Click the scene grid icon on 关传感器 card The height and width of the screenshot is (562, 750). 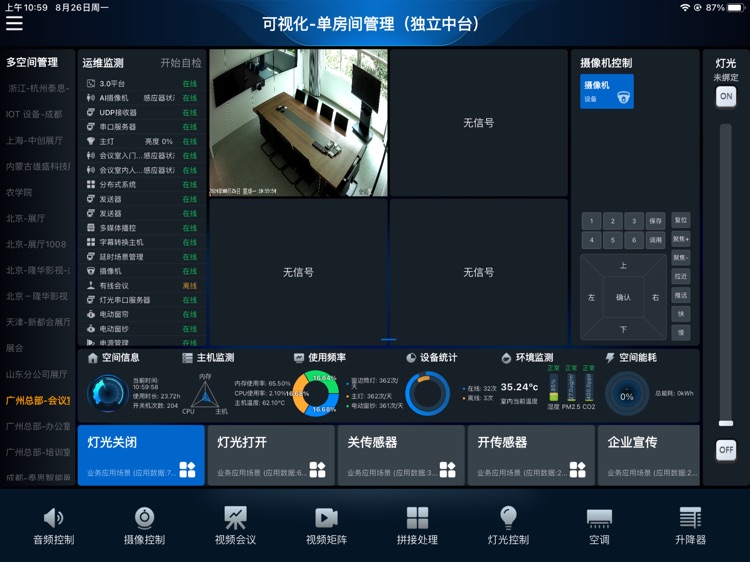pyautogui.click(x=447, y=470)
